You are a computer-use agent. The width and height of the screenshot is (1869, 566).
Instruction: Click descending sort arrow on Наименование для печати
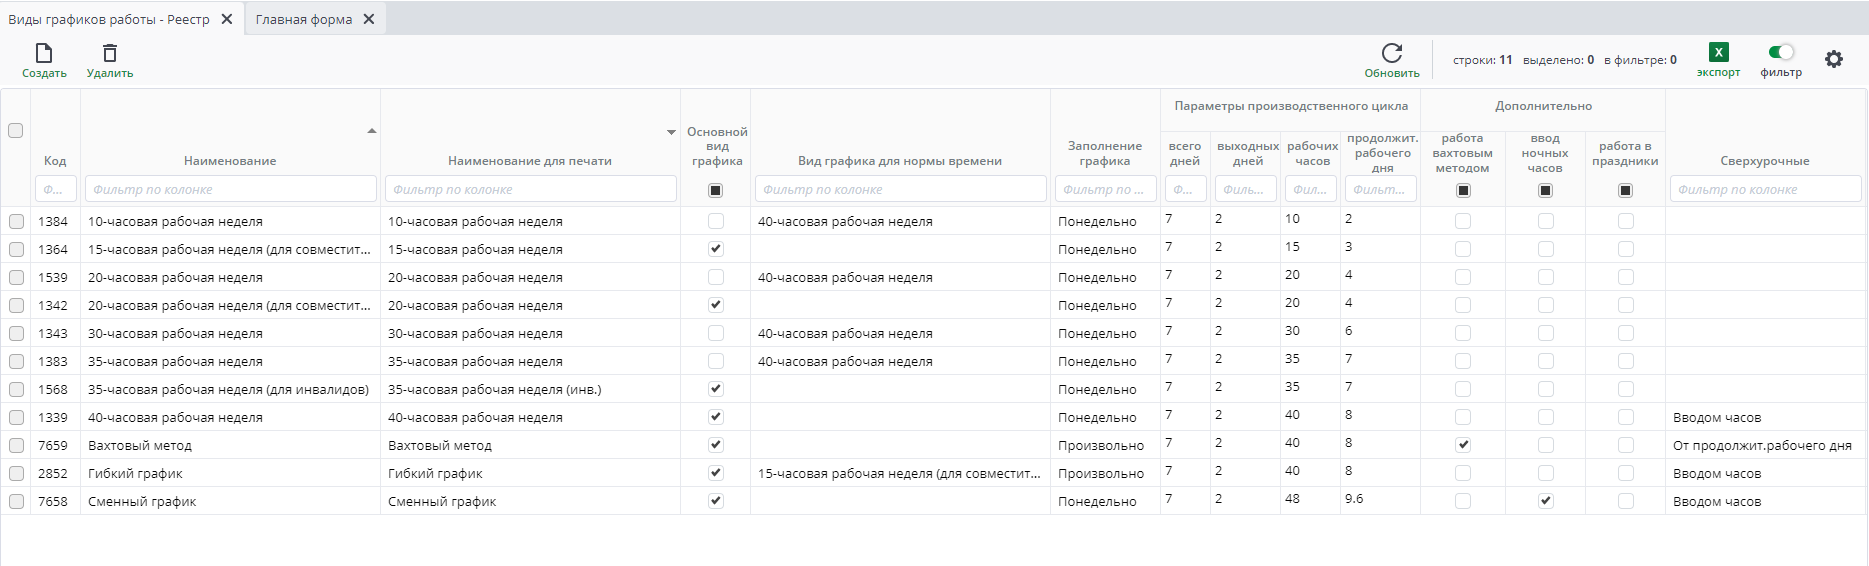point(671,132)
